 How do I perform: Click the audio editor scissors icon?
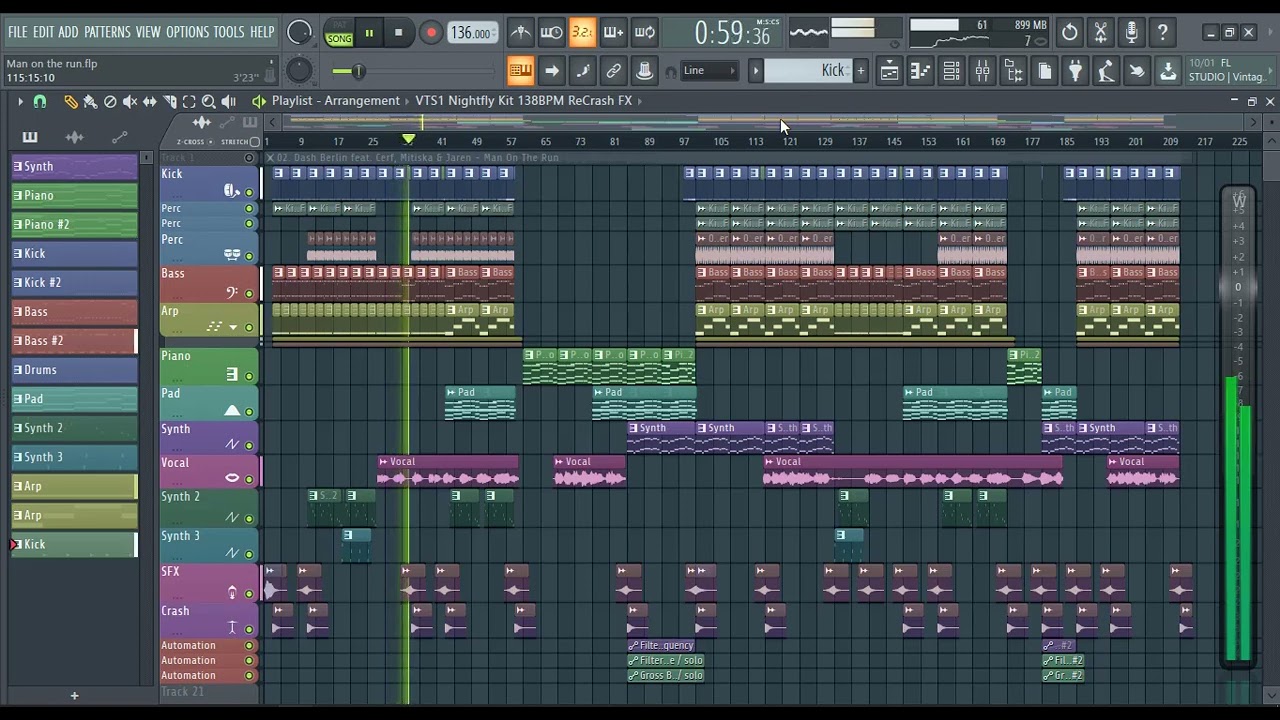click(1101, 33)
